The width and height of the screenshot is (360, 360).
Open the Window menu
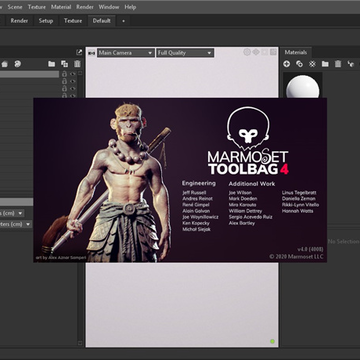point(109,7)
